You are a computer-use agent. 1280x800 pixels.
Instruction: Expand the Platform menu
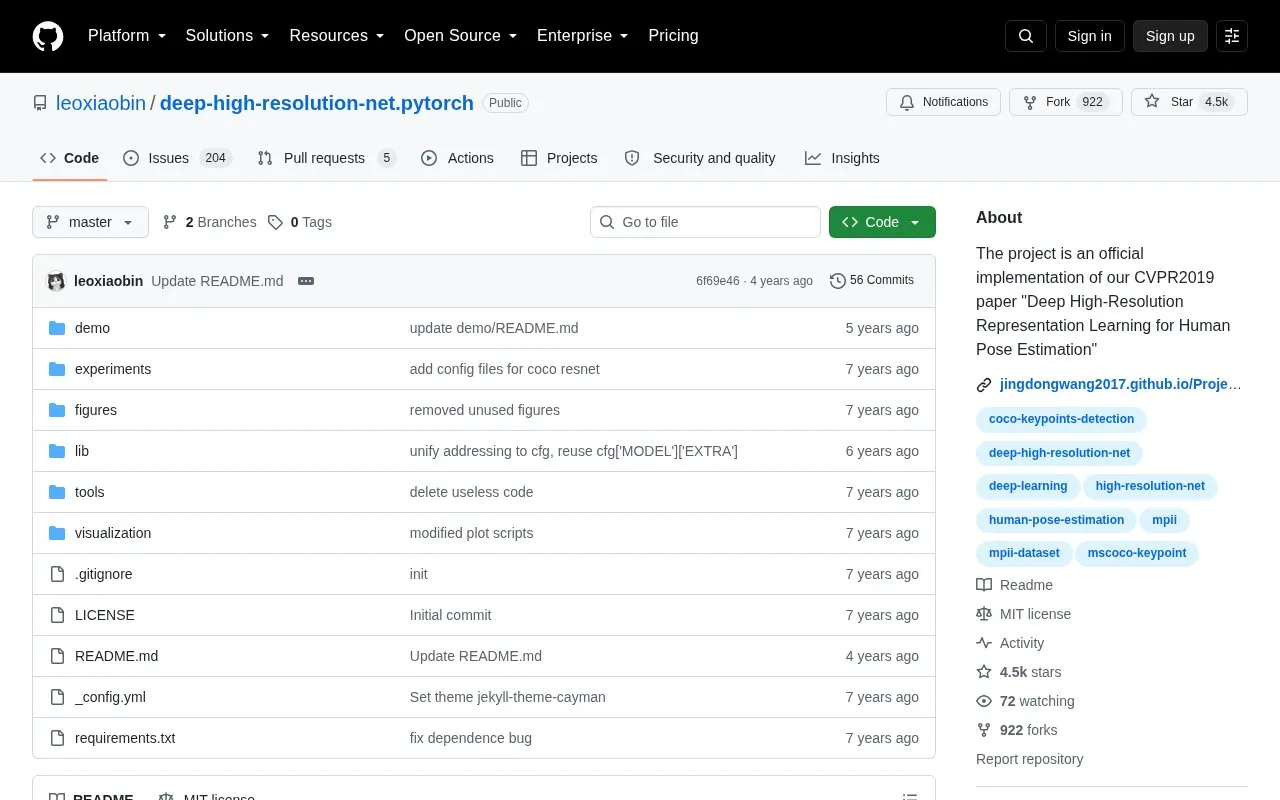(127, 36)
